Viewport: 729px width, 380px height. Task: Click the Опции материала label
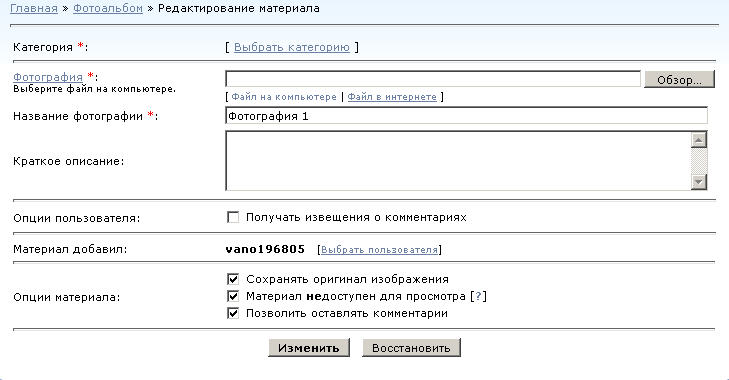(x=66, y=297)
